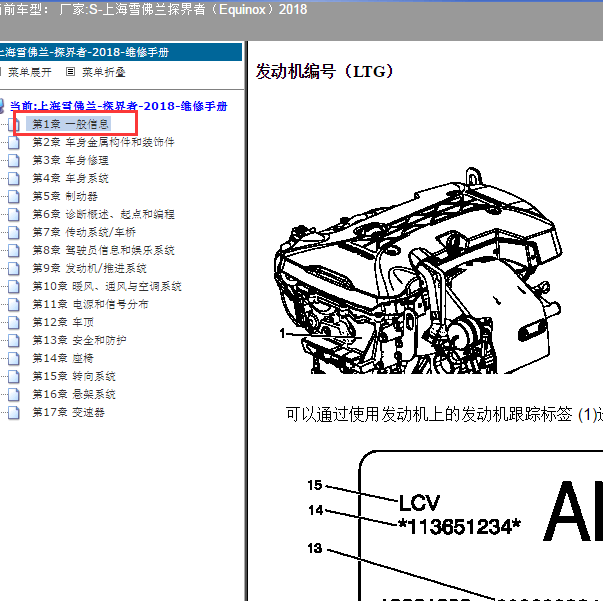Click the page icon beside 第12章 车顶

point(14,322)
